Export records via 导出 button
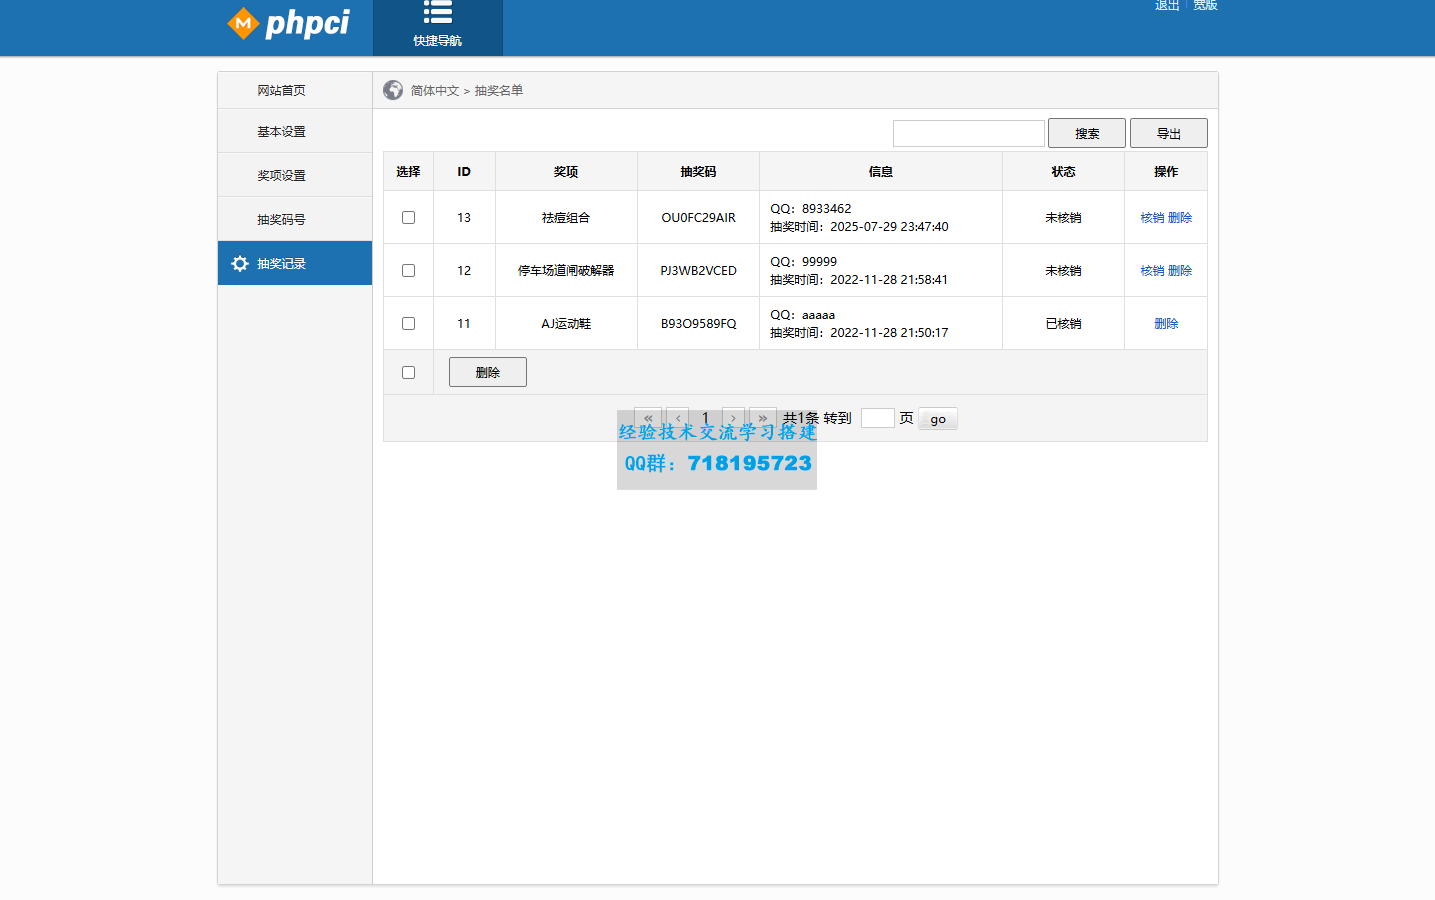Image resolution: width=1435 pixels, height=900 pixels. click(x=1168, y=132)
